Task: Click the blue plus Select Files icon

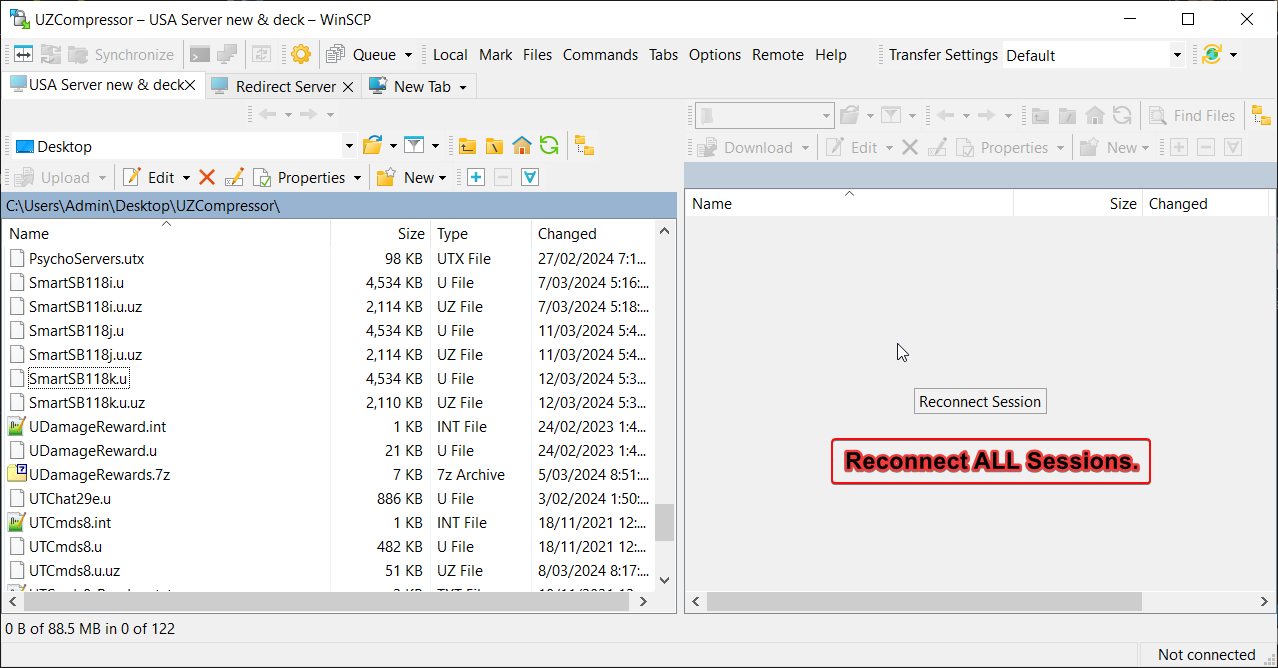Action: tap(476, 178)
